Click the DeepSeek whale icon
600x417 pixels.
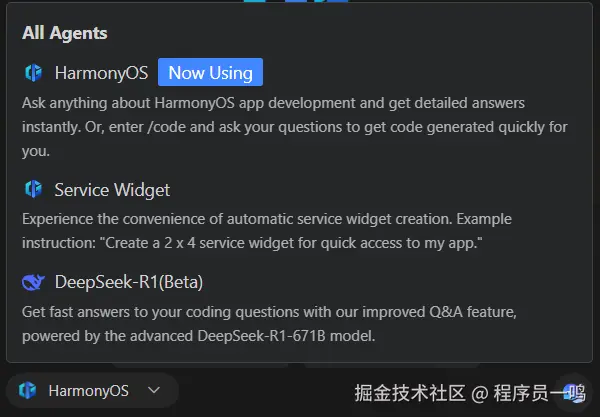click(x=33, y=282)
